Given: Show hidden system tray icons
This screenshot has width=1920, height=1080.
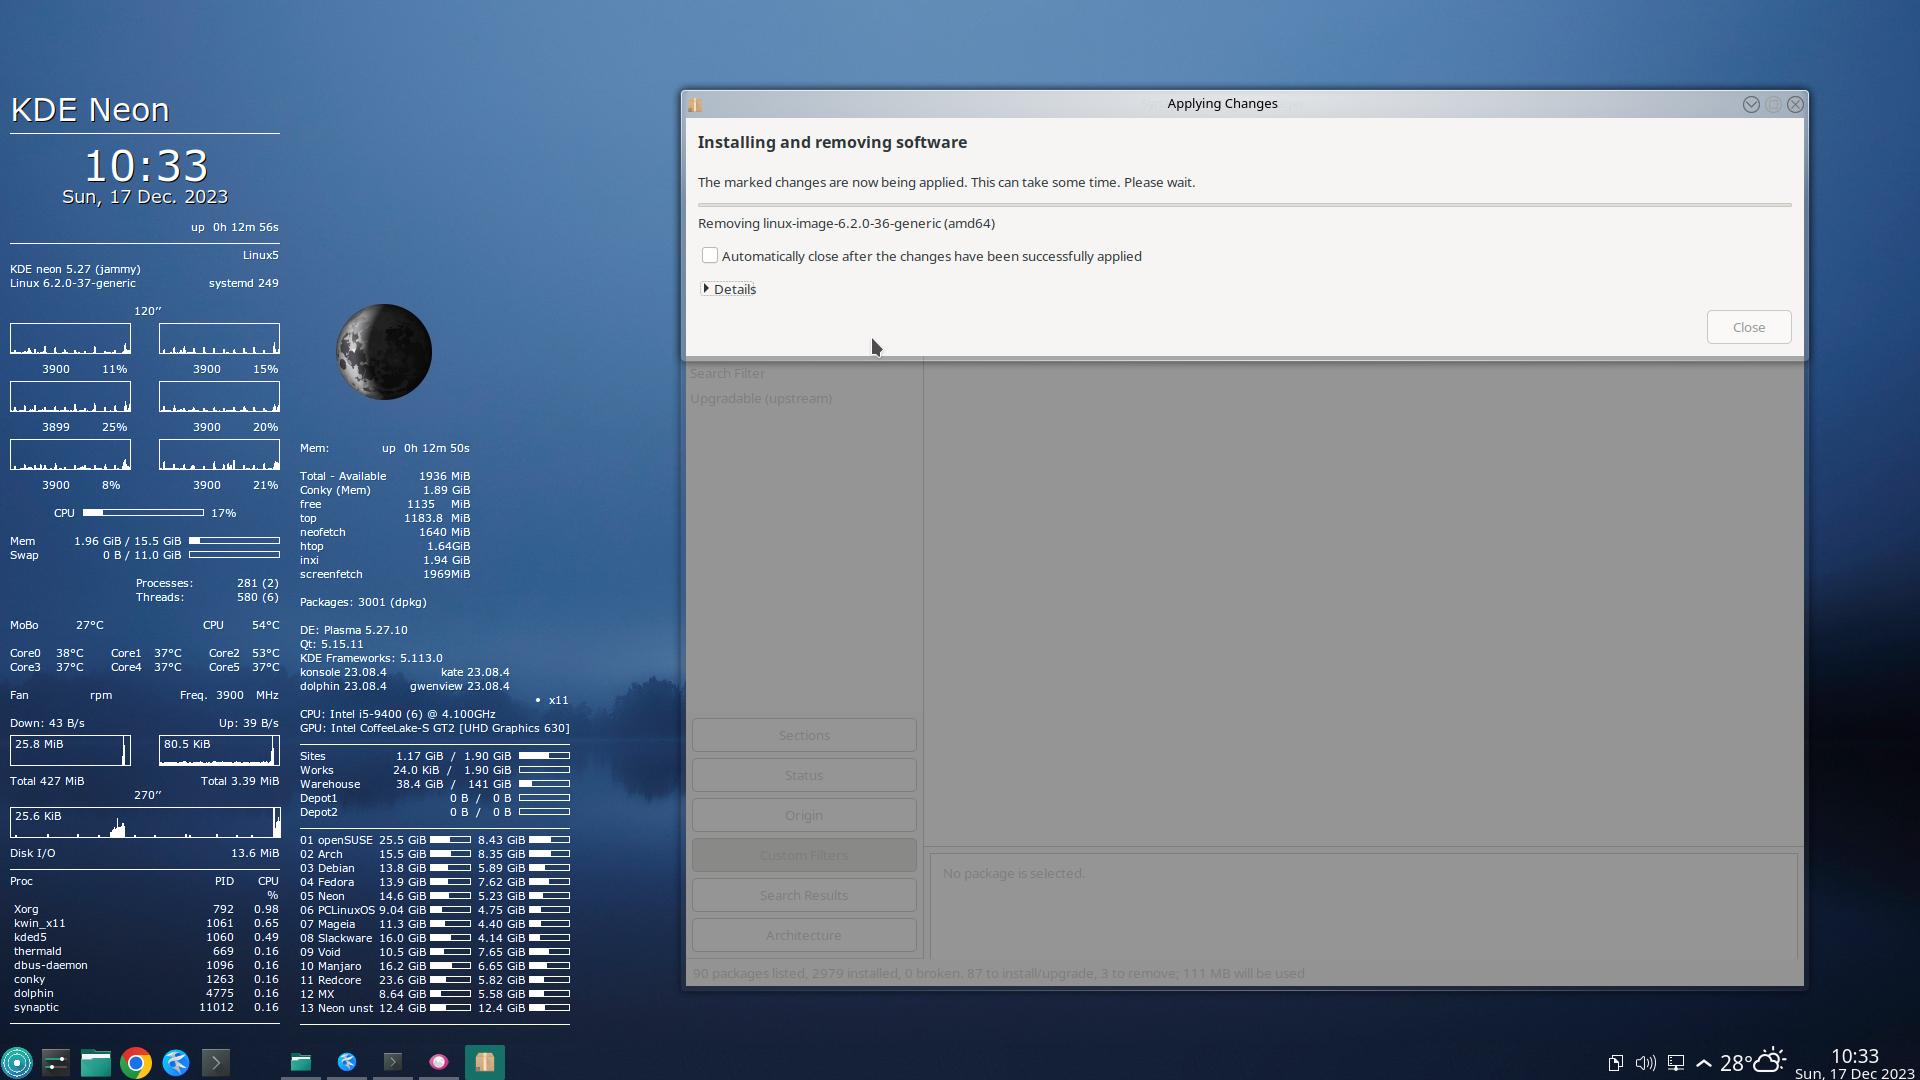Looking at the screenshot, I should 1704,1063.
